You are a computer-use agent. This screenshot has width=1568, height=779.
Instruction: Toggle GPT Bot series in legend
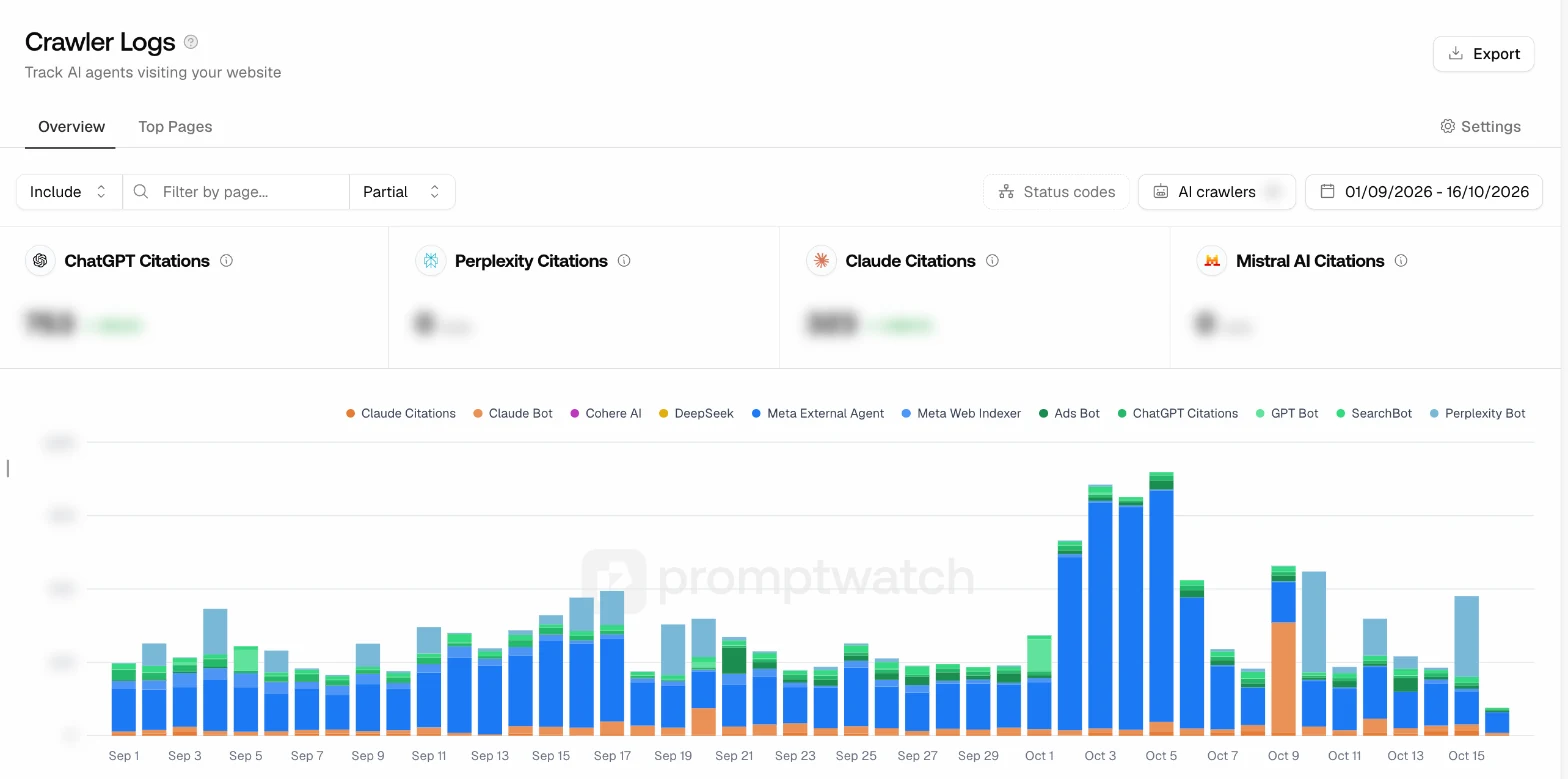1287,413
